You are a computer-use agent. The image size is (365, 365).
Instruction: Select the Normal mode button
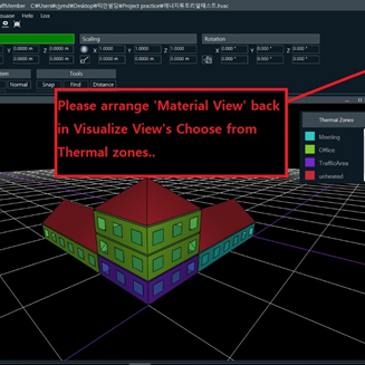(x=19, y=85)
